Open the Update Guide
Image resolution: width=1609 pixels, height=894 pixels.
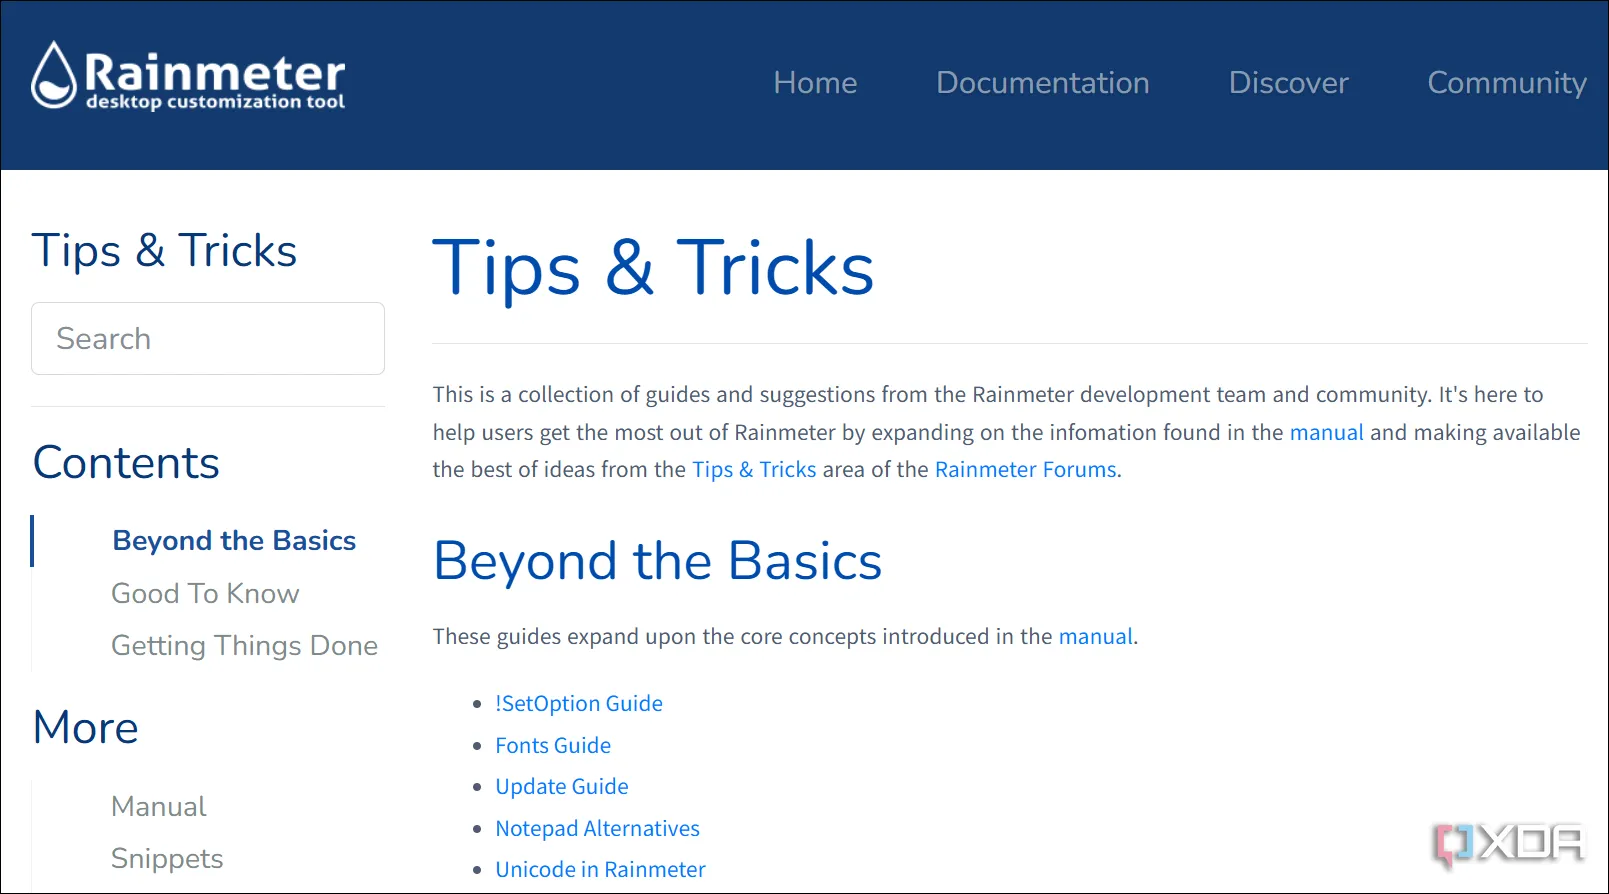pyautogui.click(x=562, y=787)
